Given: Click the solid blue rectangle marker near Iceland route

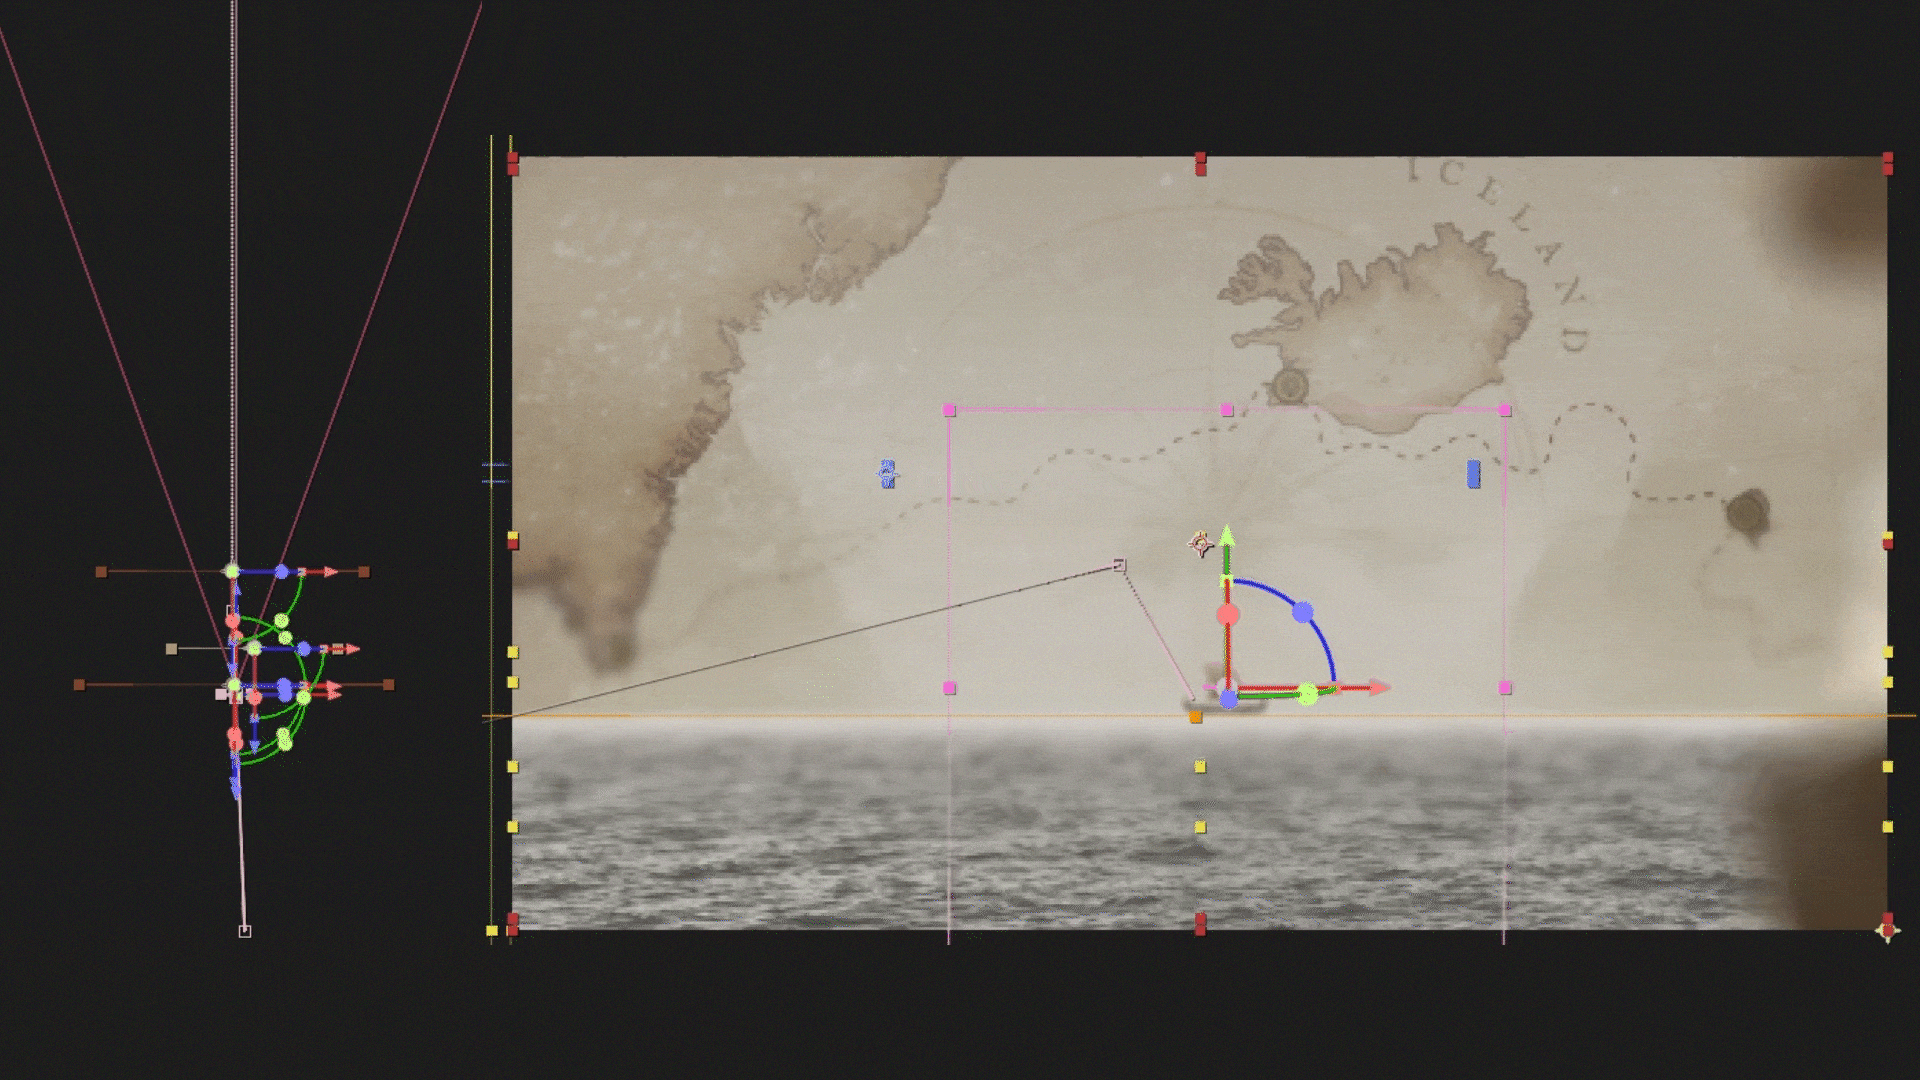Looking at the screenshot, I should click(1473, 474).
